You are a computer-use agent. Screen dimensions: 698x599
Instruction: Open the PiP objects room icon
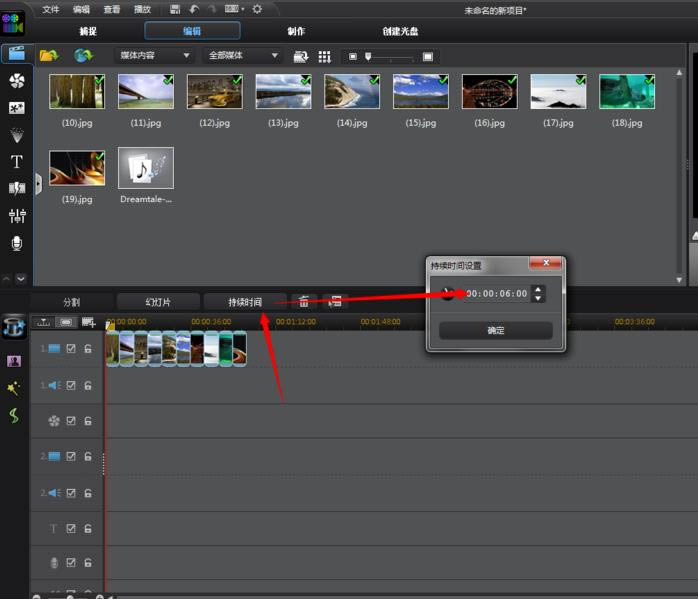click(x=17, y=108)
